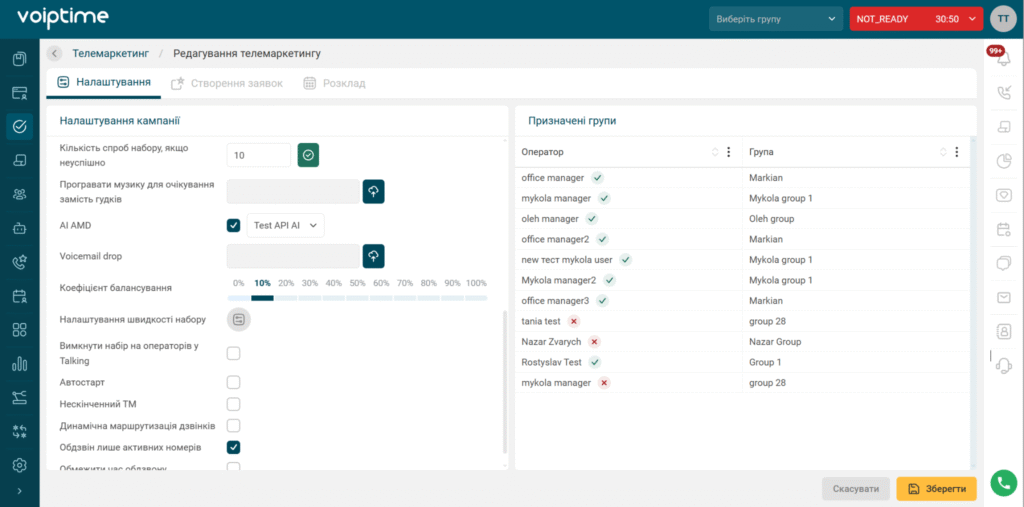Toggle the red cross beside Nazar Zvarych

594,342
